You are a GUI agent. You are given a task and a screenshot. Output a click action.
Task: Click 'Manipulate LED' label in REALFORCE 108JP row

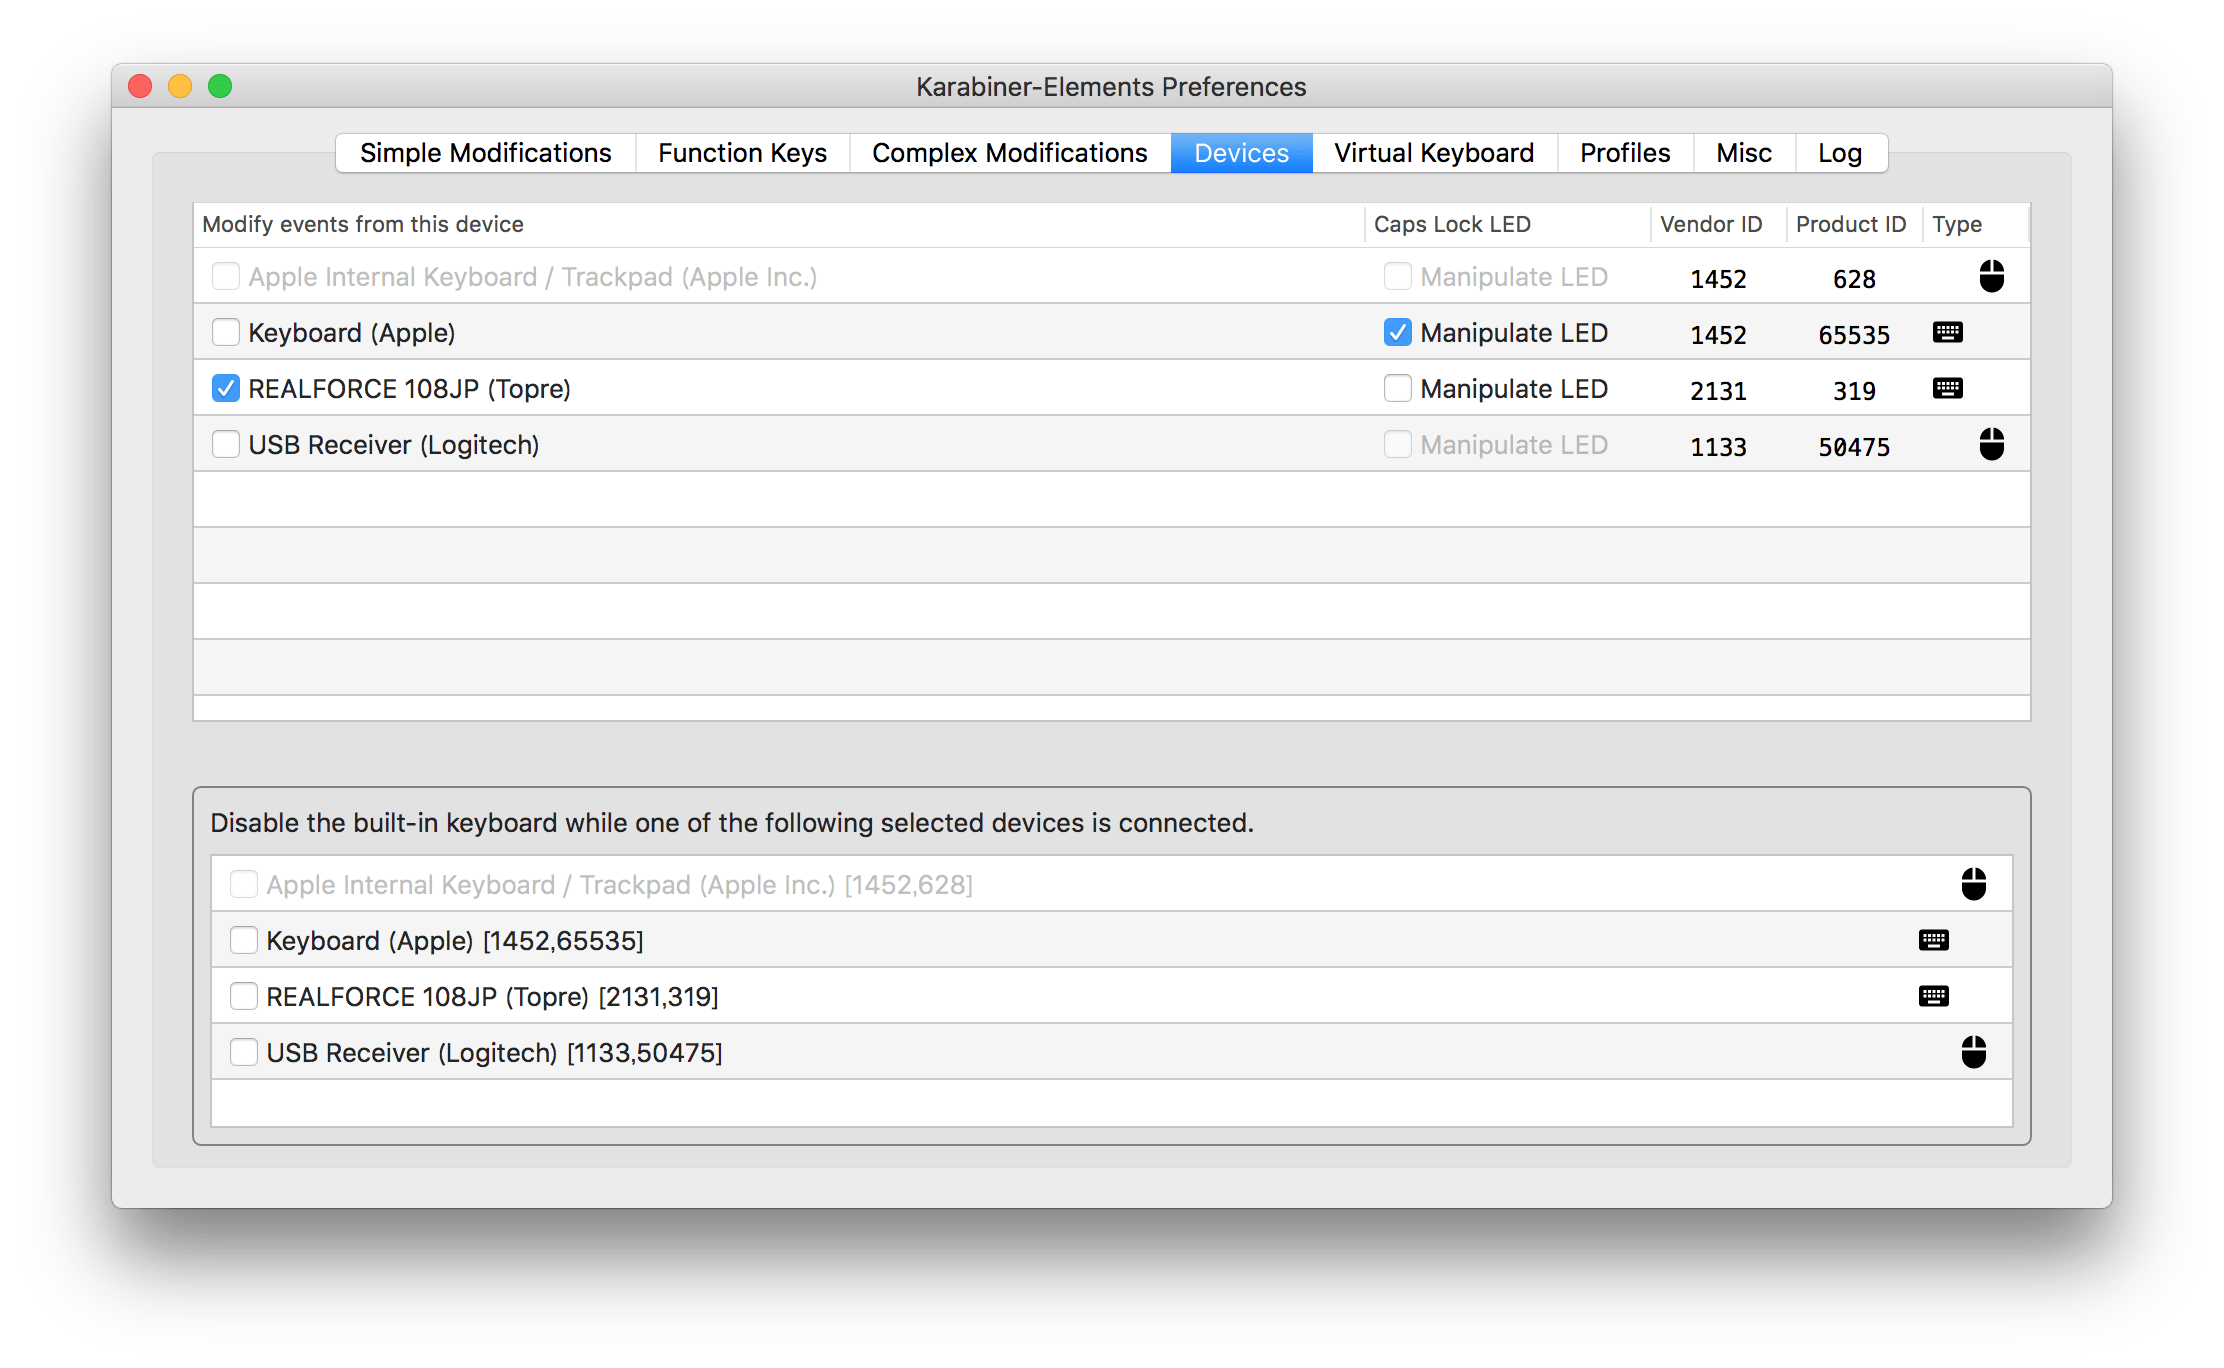pos(1513,388)
